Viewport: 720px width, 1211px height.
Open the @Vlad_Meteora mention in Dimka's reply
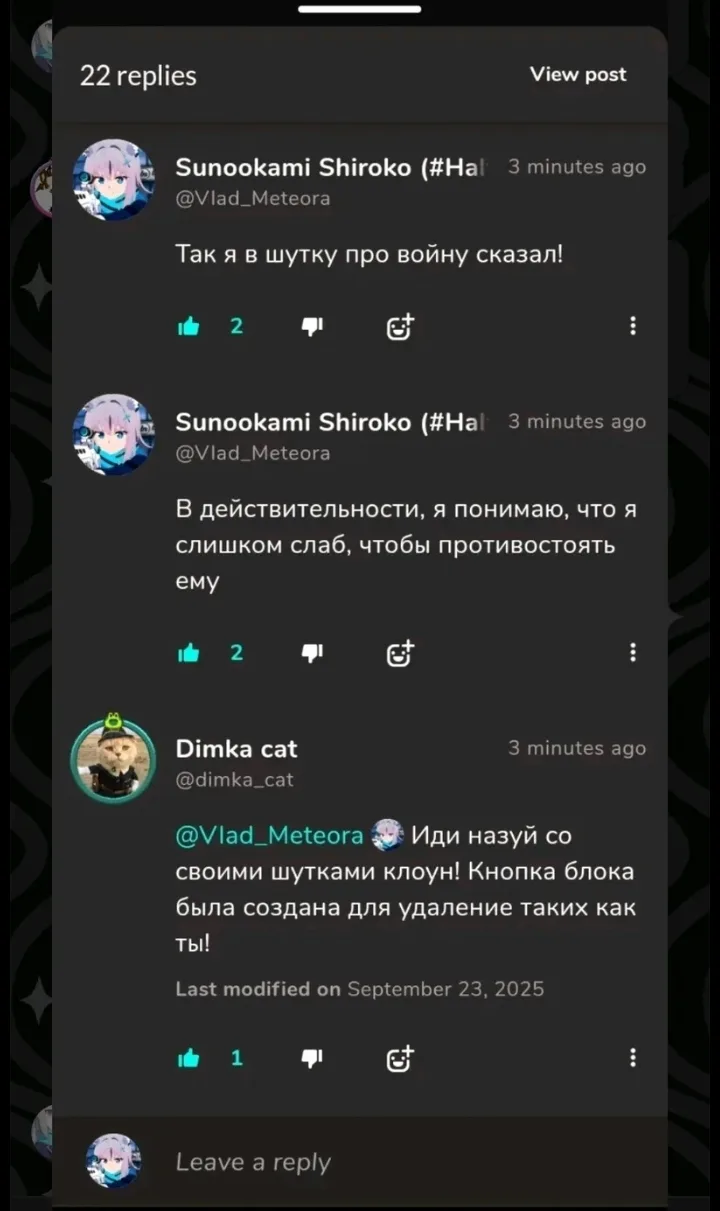(270, 835)
